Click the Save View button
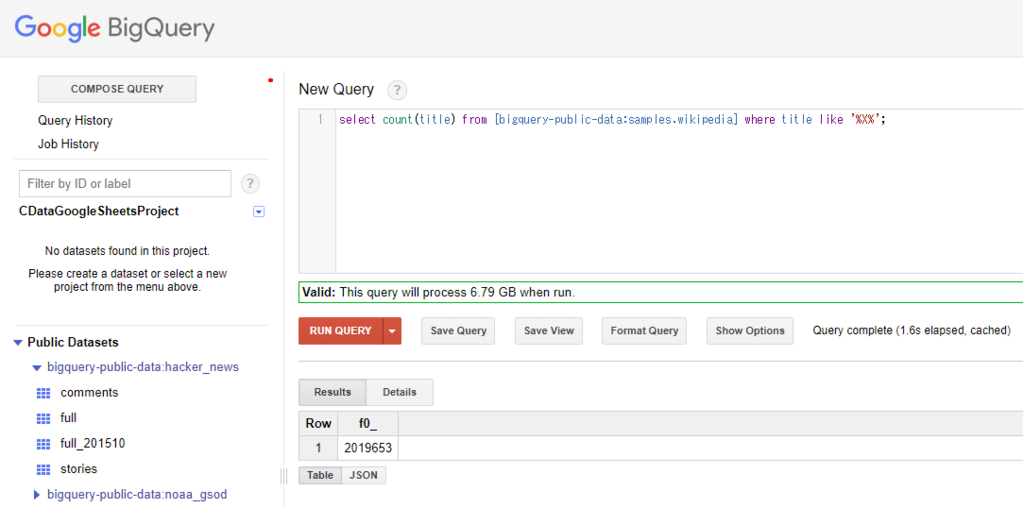The width and height of the screenshot is (1024, 508). pyautogui.click(x=549, y=331)
